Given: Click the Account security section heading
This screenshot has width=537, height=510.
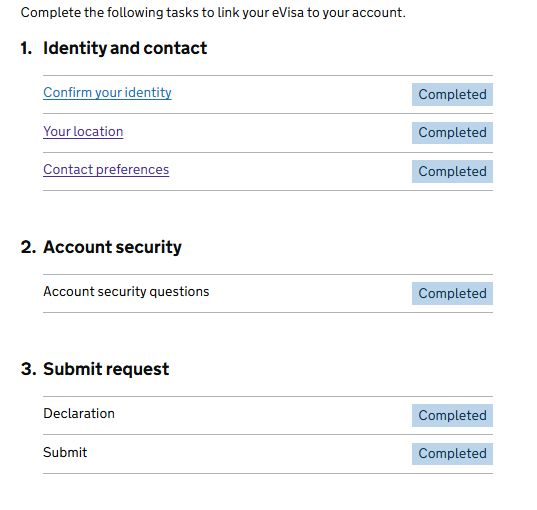Looking at the screenshot, I should 112,247.
